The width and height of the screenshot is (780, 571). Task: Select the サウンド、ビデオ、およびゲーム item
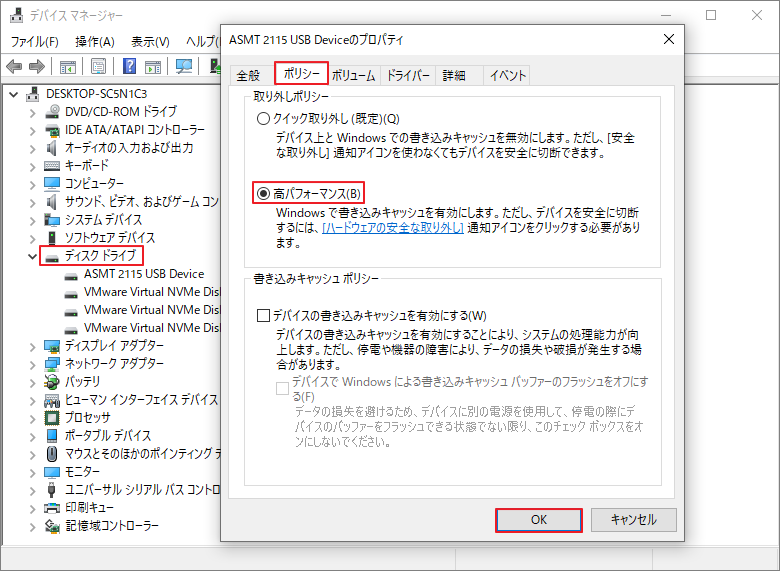(142, 201)
